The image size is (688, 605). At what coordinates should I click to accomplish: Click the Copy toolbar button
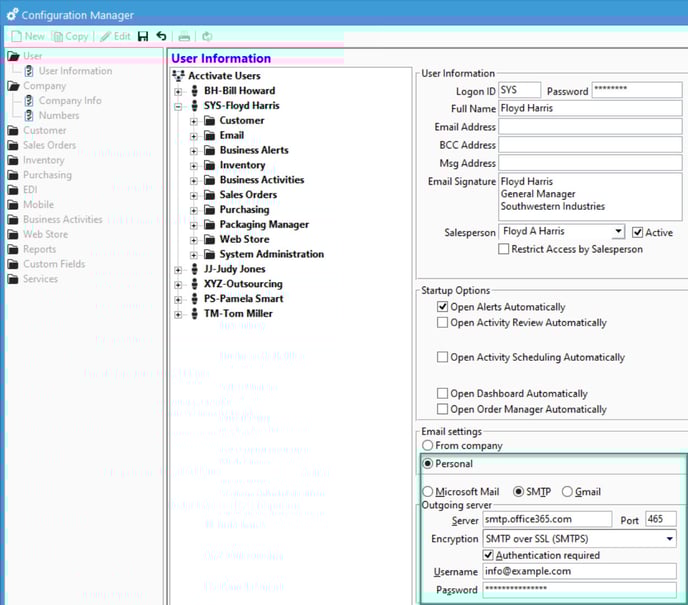[70, 36]
